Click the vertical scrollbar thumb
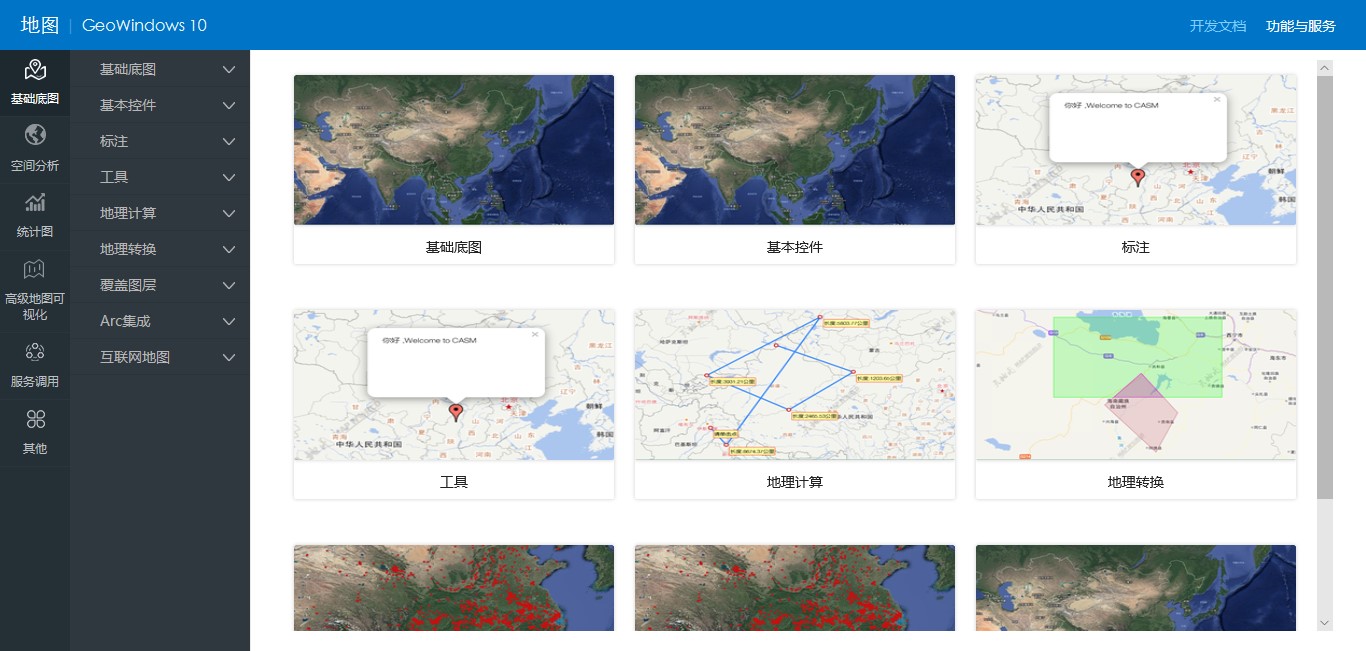Image resolution: width=1366 pixels, height=651 pixels. coord(1325,287)
